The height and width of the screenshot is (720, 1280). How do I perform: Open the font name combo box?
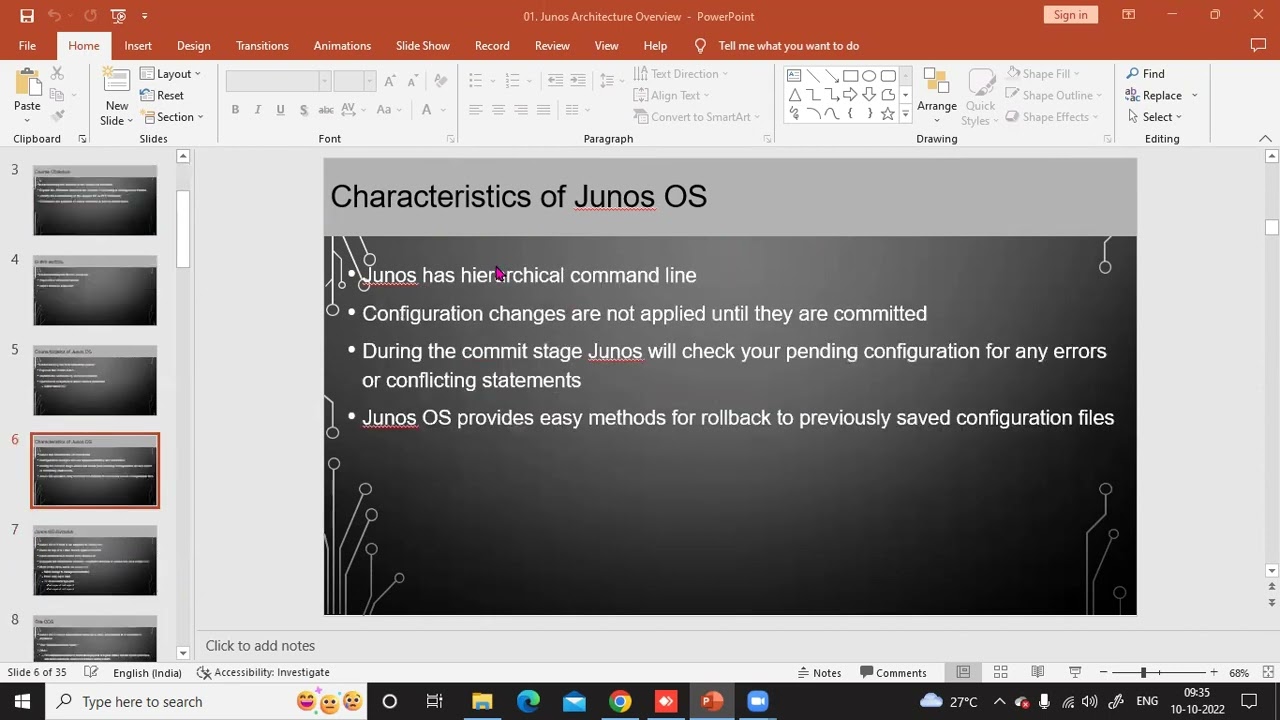[x=278, y=81]
